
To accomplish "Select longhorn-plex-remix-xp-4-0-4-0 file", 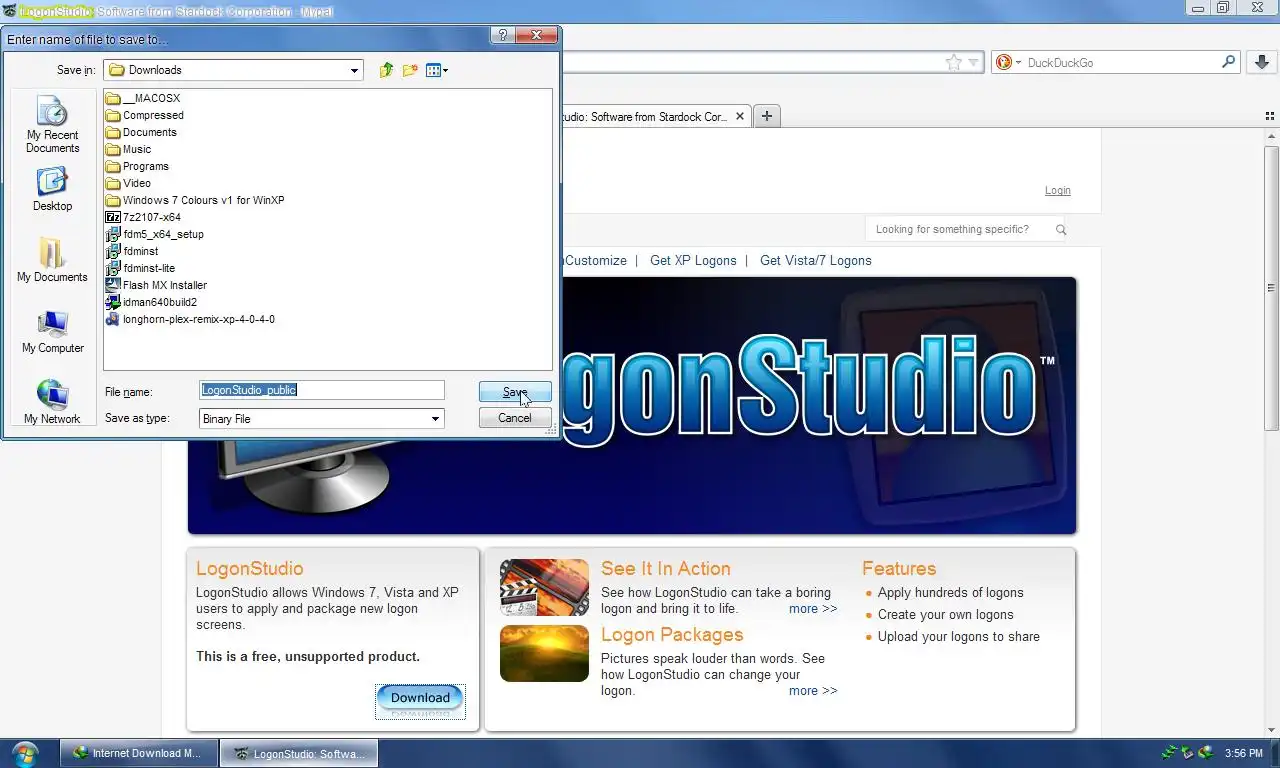I will pos(190,319).
